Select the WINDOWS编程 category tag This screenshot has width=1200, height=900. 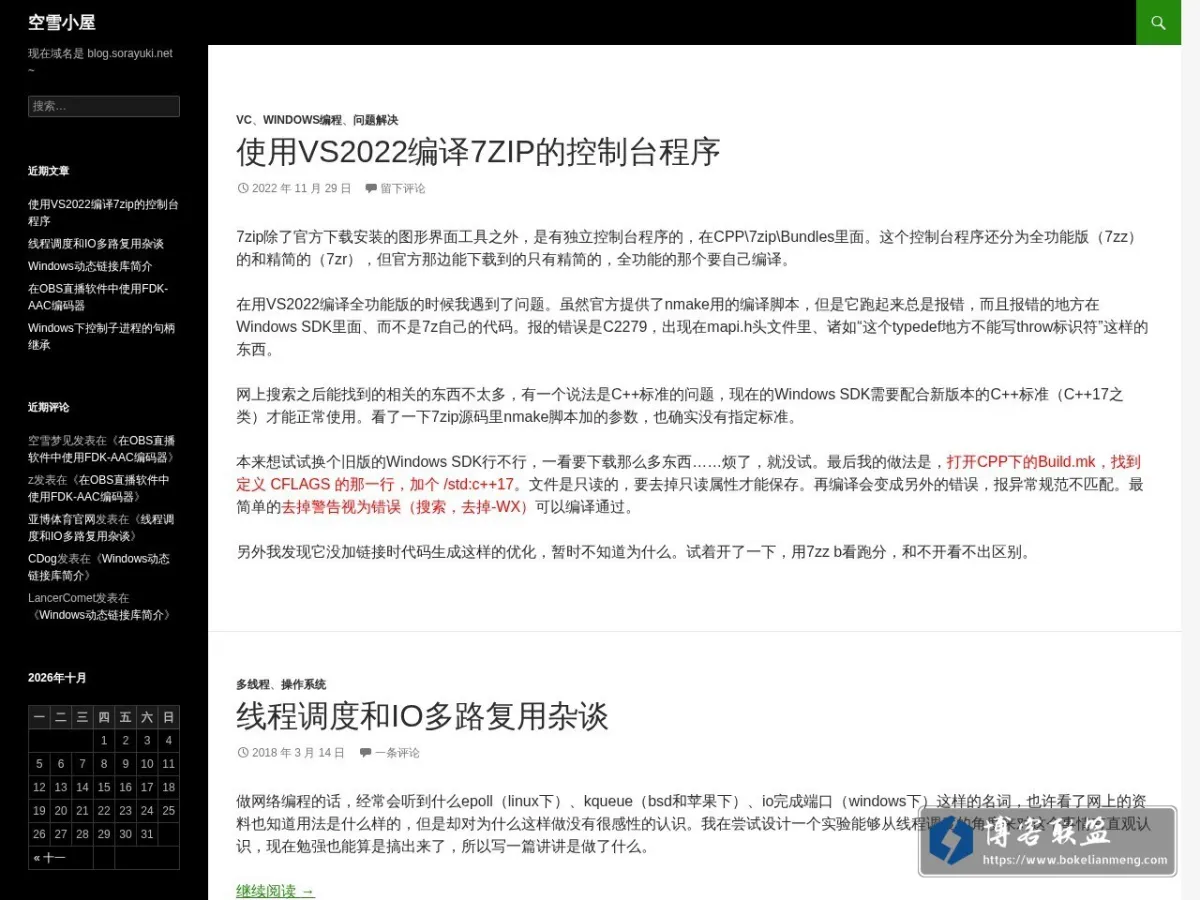coord(302,120)
